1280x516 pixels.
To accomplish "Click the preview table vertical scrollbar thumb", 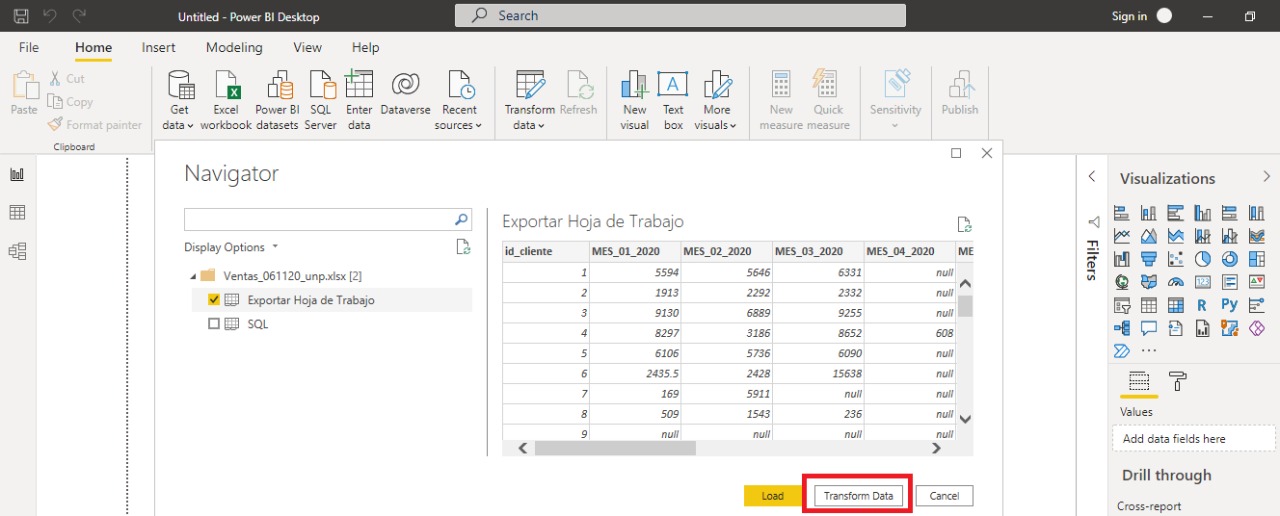I will 965,306.
